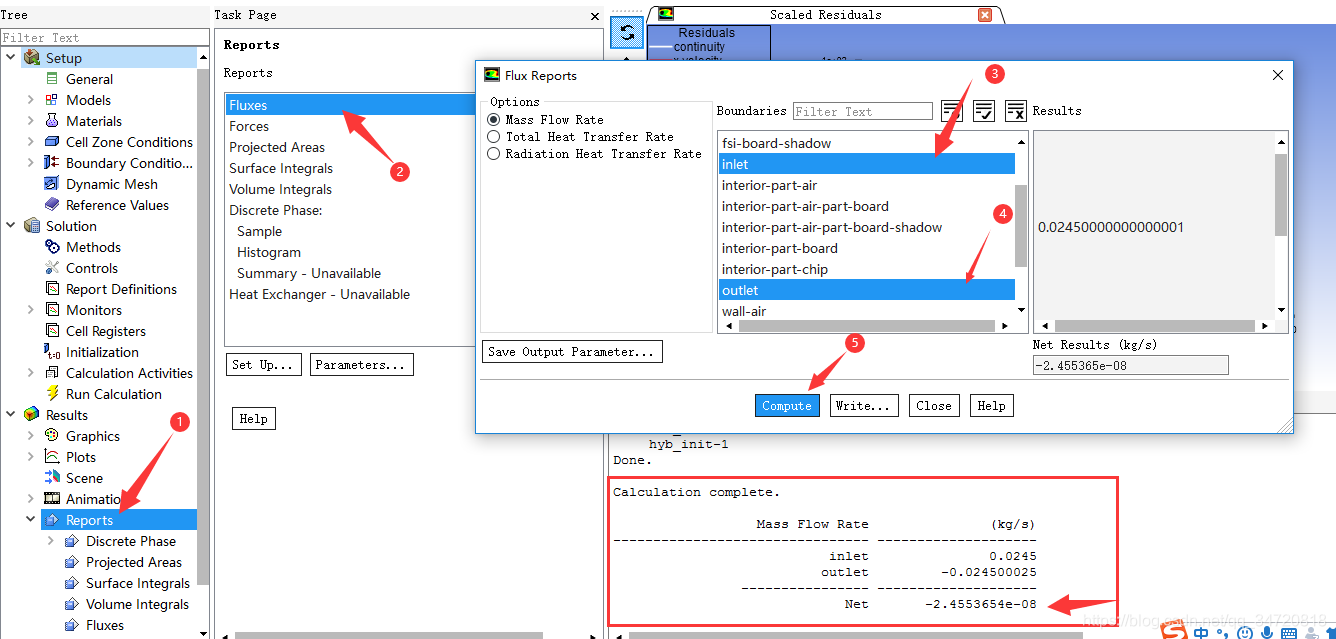
Task: Click the Dynamic Mesh icon
Action: click(52, 184)
